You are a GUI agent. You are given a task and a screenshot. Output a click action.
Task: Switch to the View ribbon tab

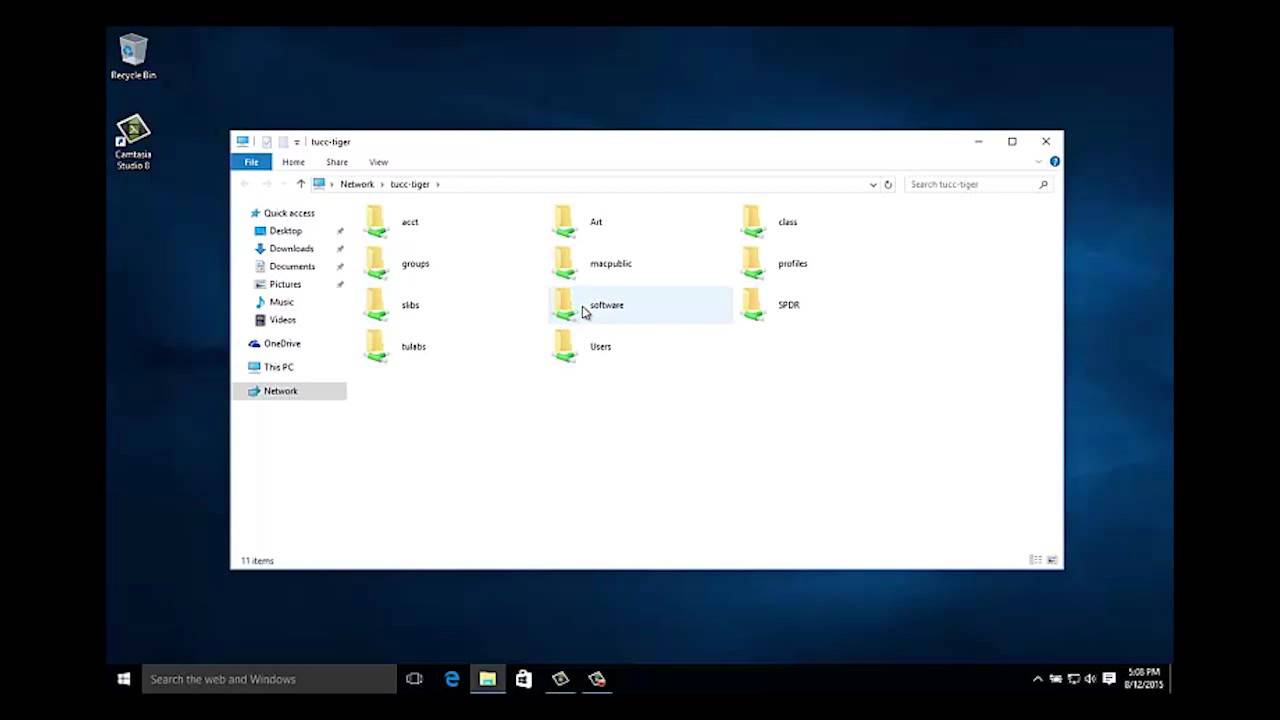coord(378,162)
